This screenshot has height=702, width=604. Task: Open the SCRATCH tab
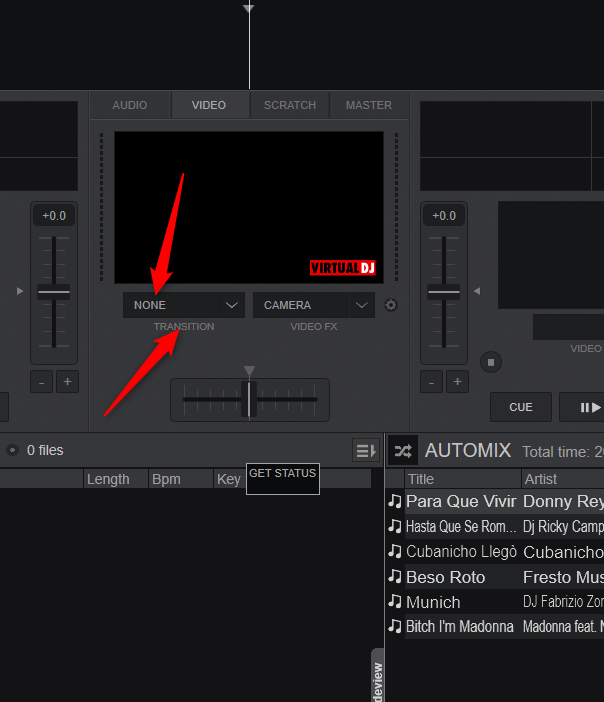(290, 105)
